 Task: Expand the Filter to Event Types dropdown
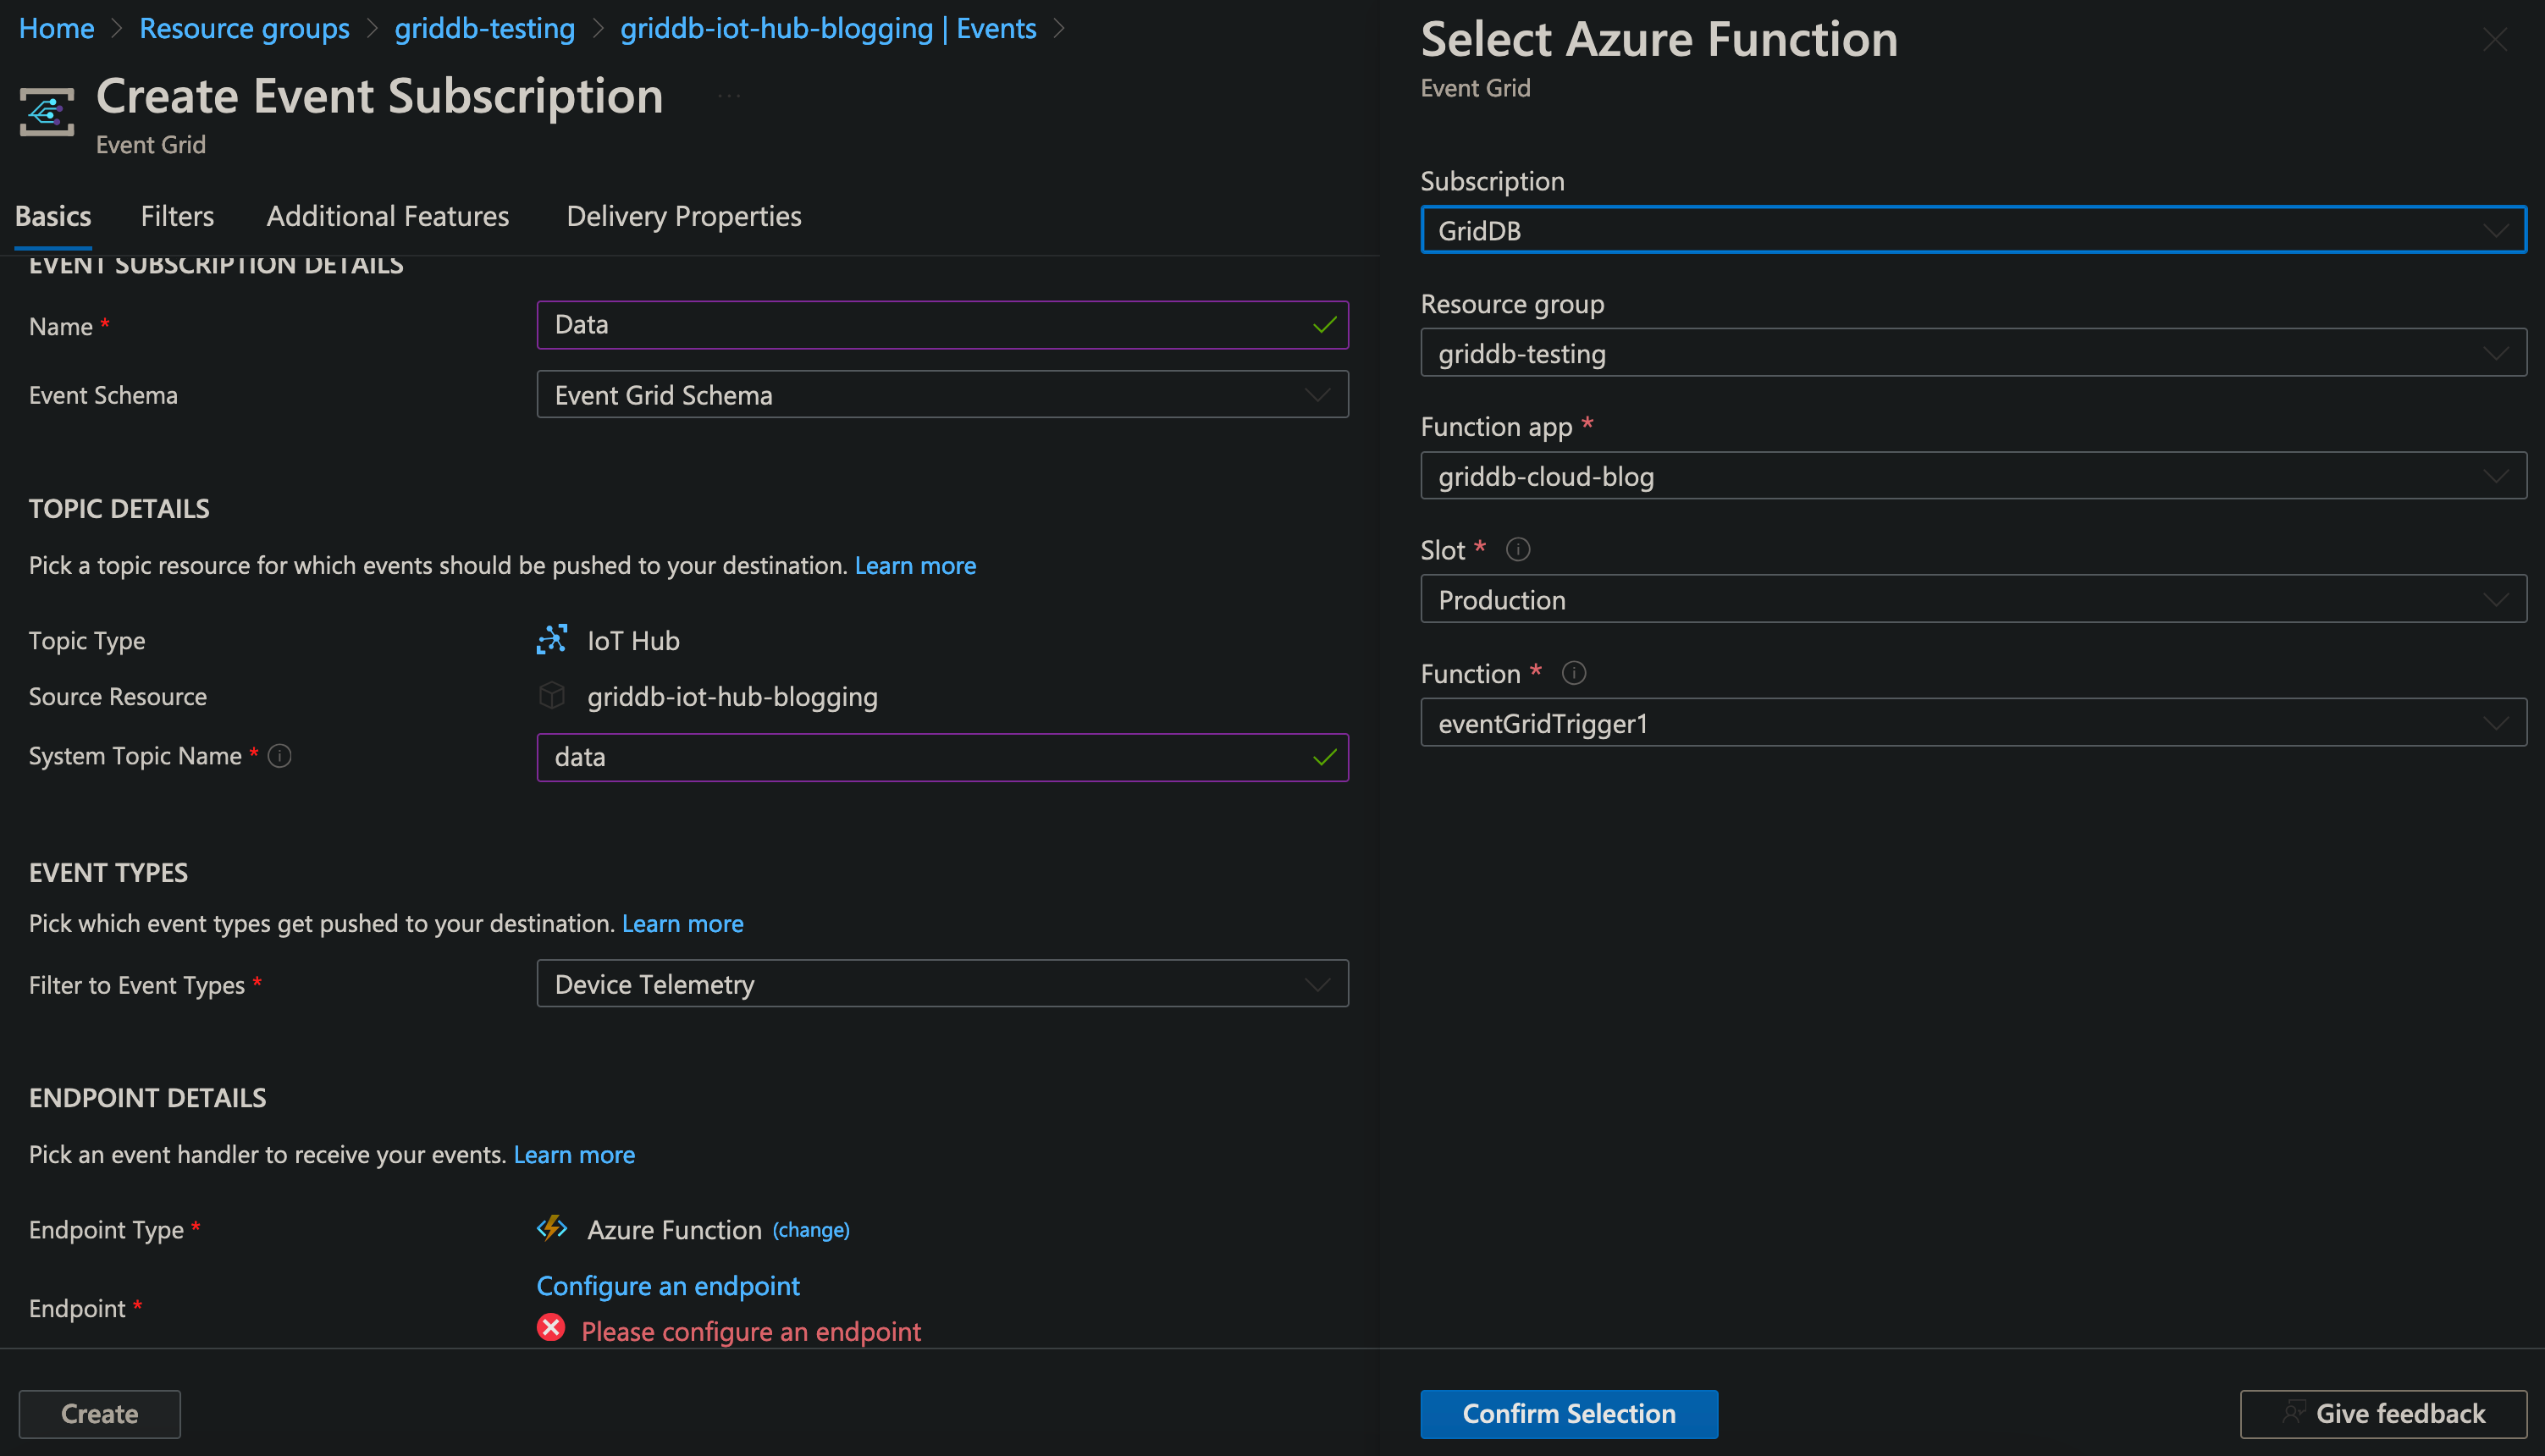[942, 984]
